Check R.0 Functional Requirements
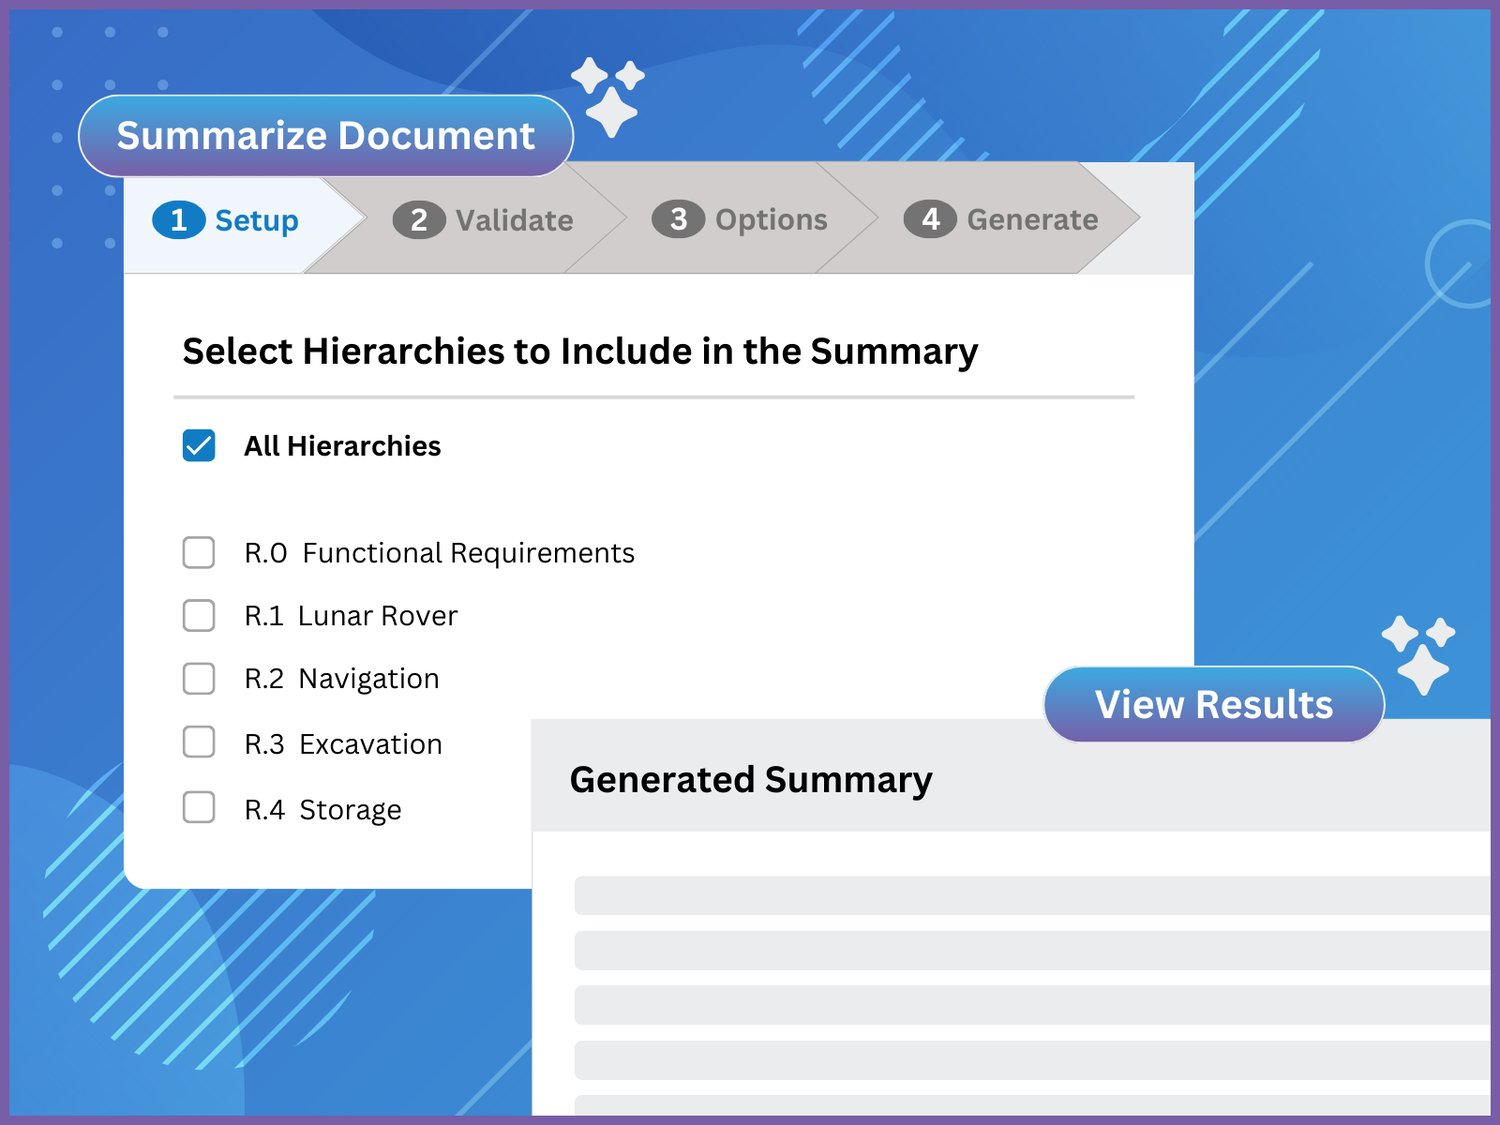The height and width of the screenshot is (1125, 1500). [199, 552]
